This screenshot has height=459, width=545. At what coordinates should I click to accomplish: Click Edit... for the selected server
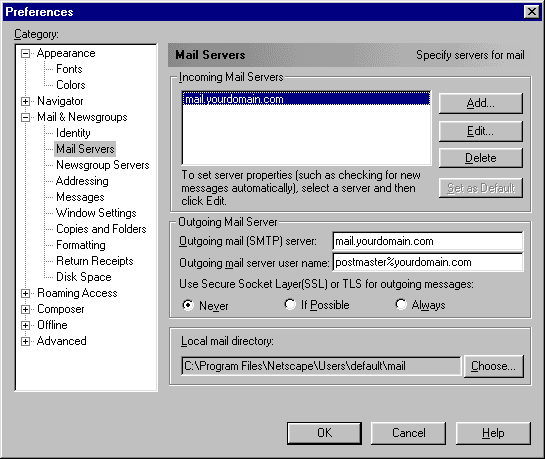(481, 131)
